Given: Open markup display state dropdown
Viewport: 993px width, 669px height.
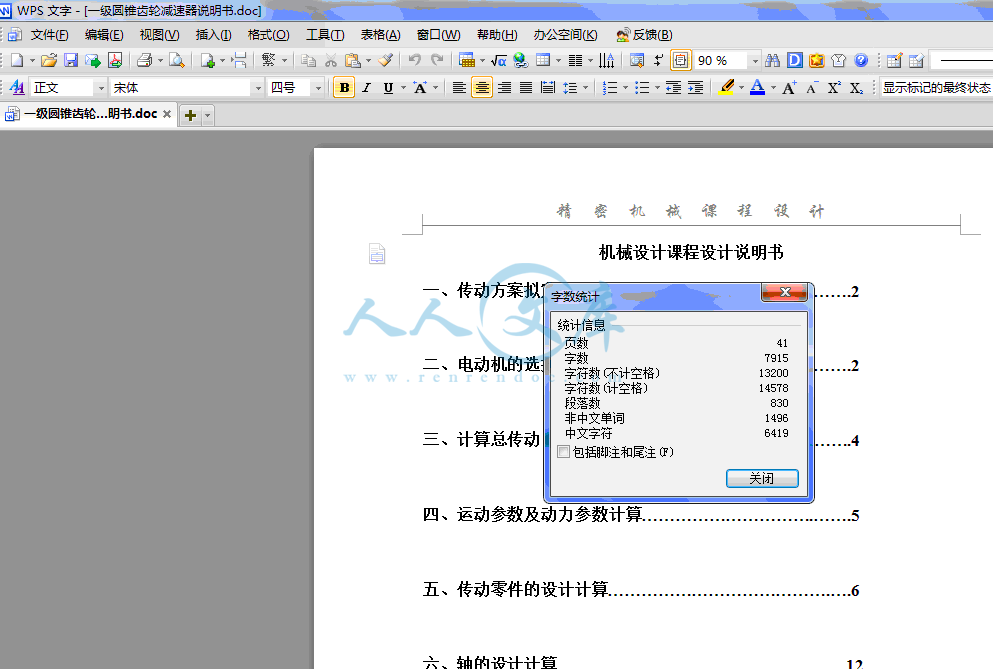Looking at the screenshot, I should pyautogui.click(x=936, y=87).
